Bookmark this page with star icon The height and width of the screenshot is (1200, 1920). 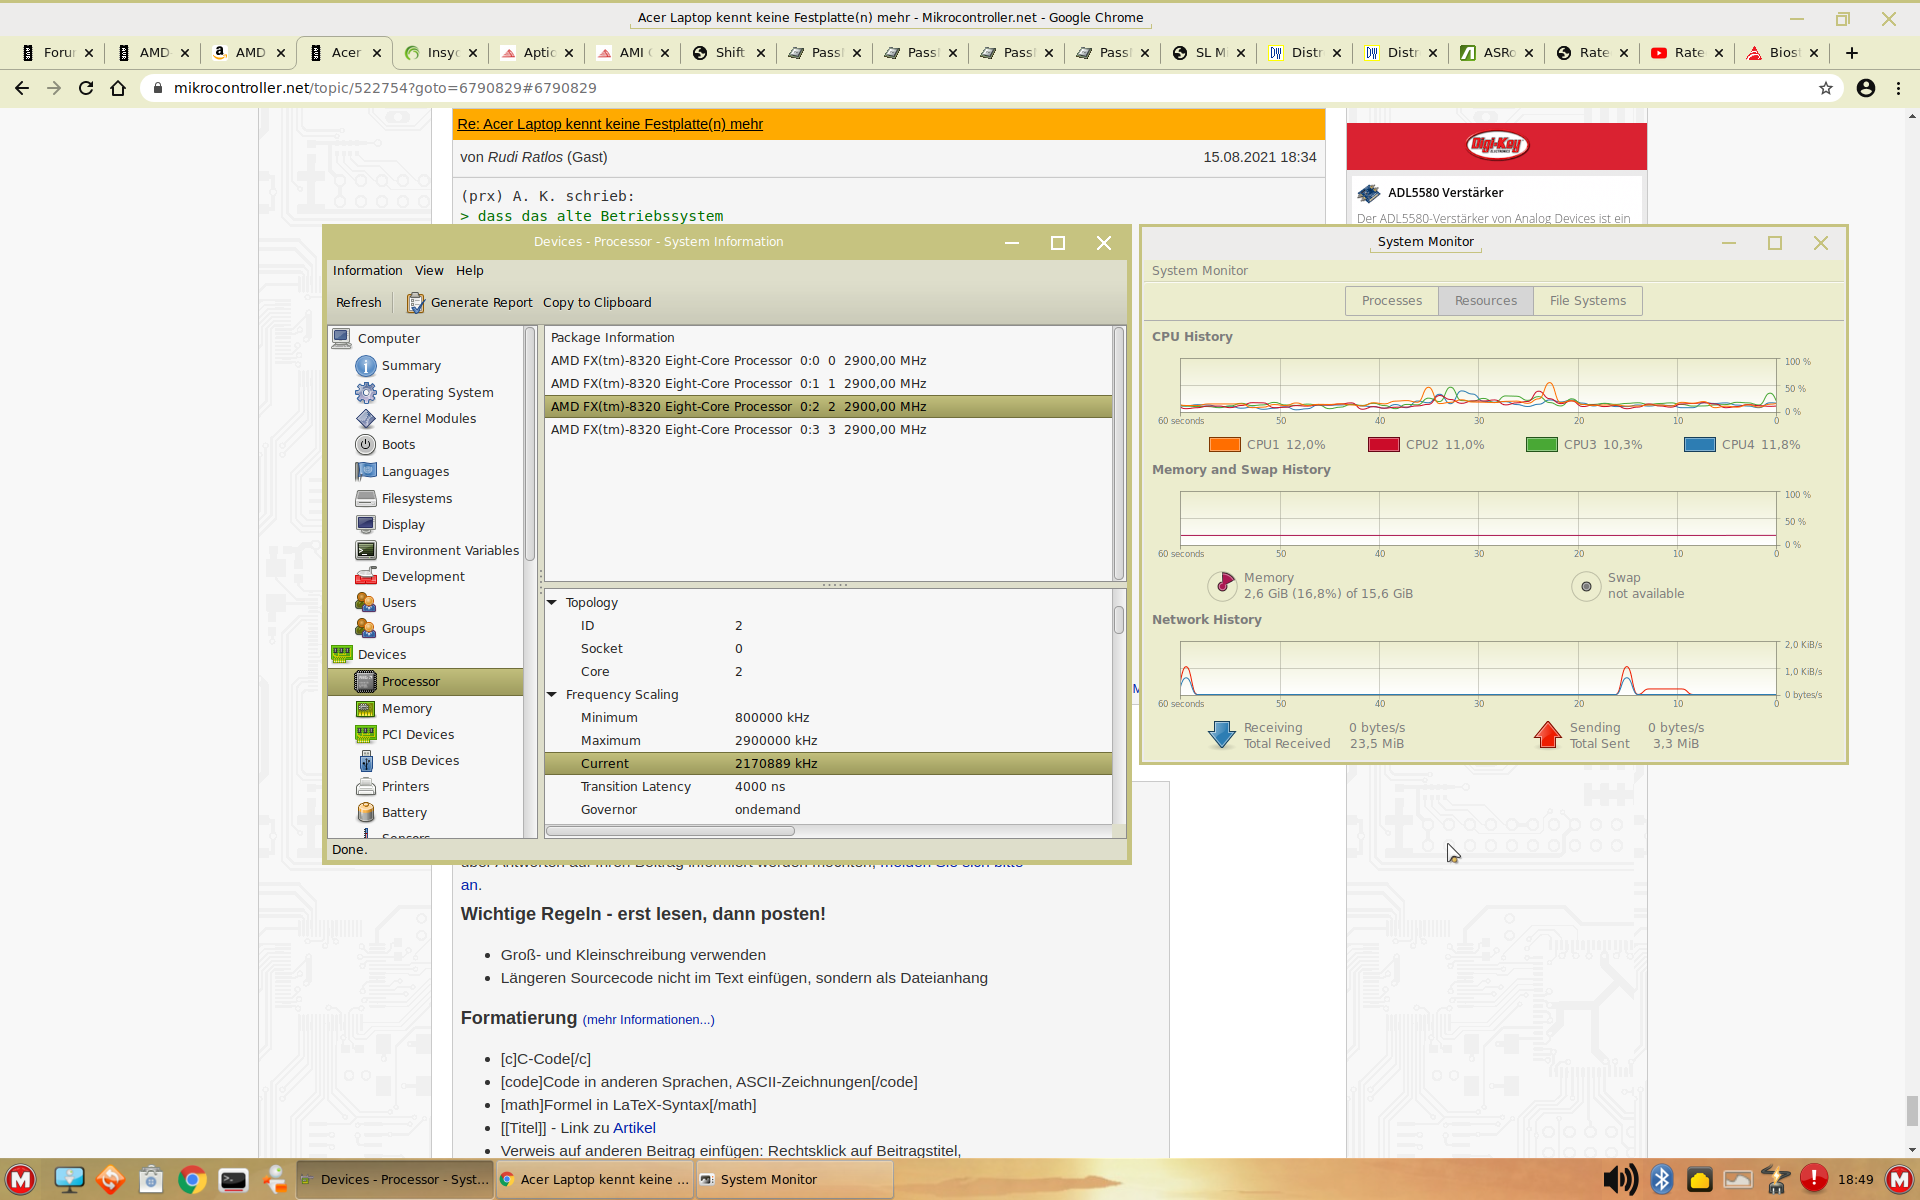tap(1826, 88)
